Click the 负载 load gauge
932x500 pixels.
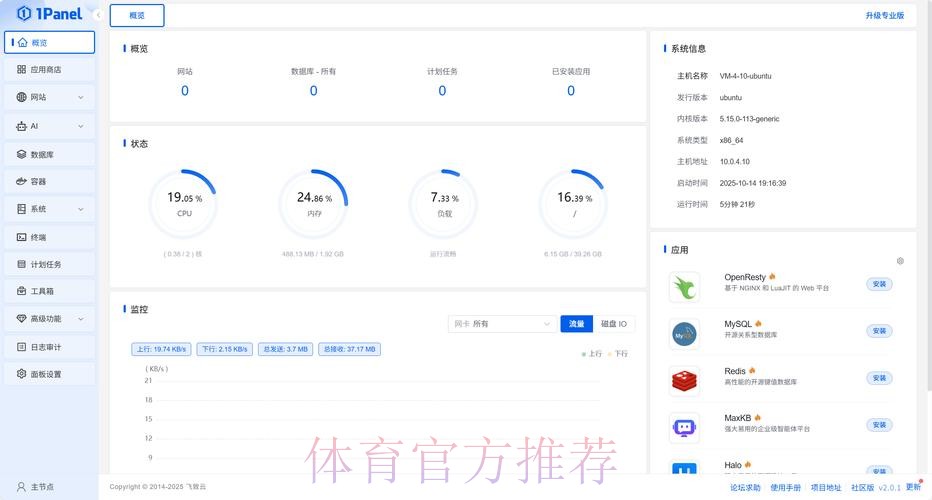coord(443,204)
